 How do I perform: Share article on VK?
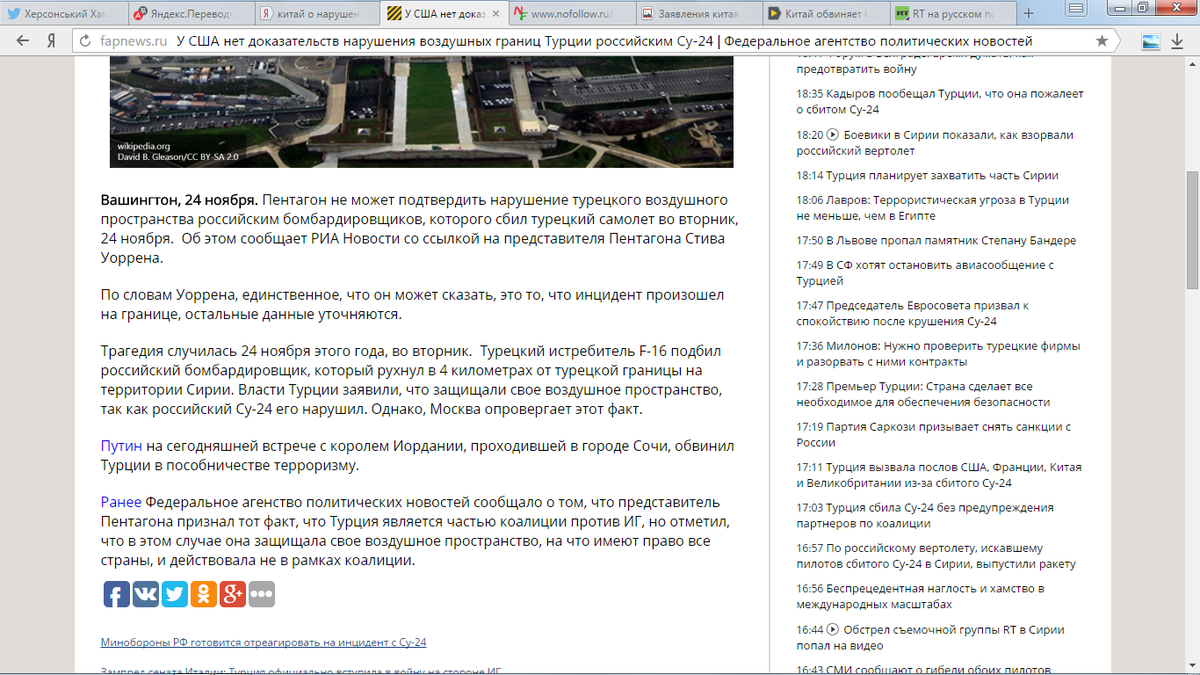point(145,594)
